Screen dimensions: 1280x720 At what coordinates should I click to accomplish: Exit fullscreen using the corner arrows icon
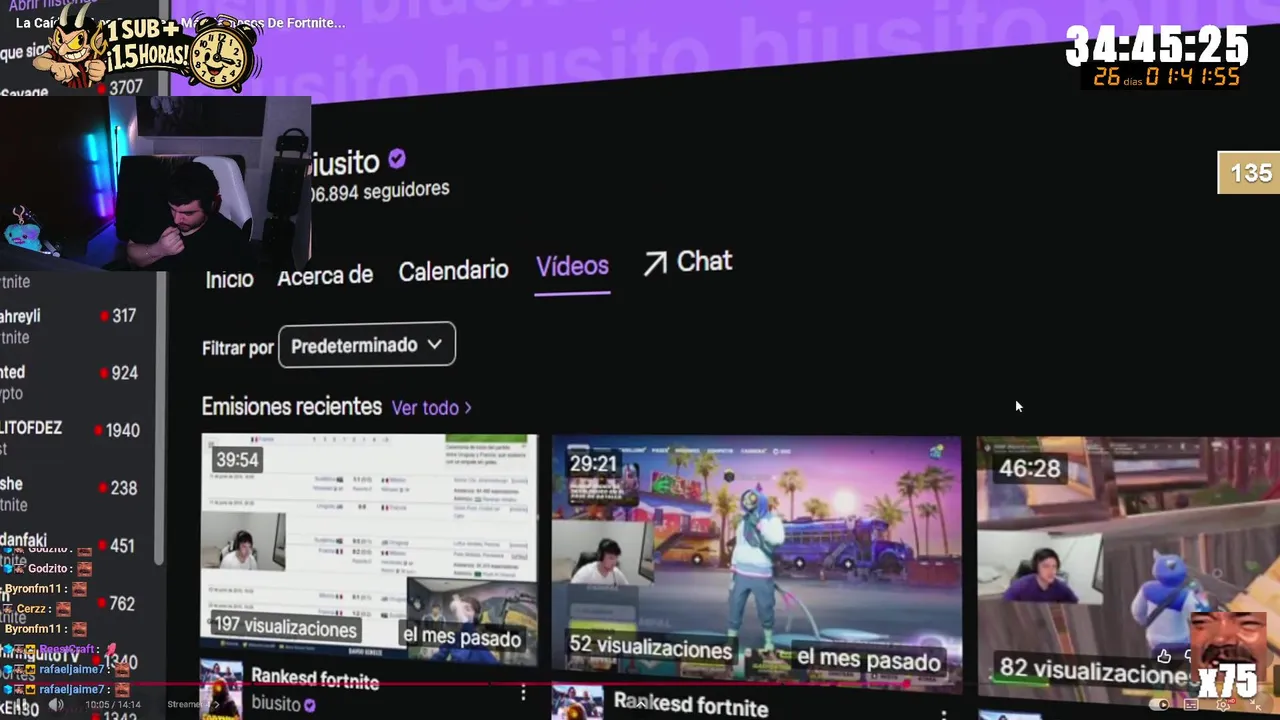pyautogui.click(x=1256, y=705)
